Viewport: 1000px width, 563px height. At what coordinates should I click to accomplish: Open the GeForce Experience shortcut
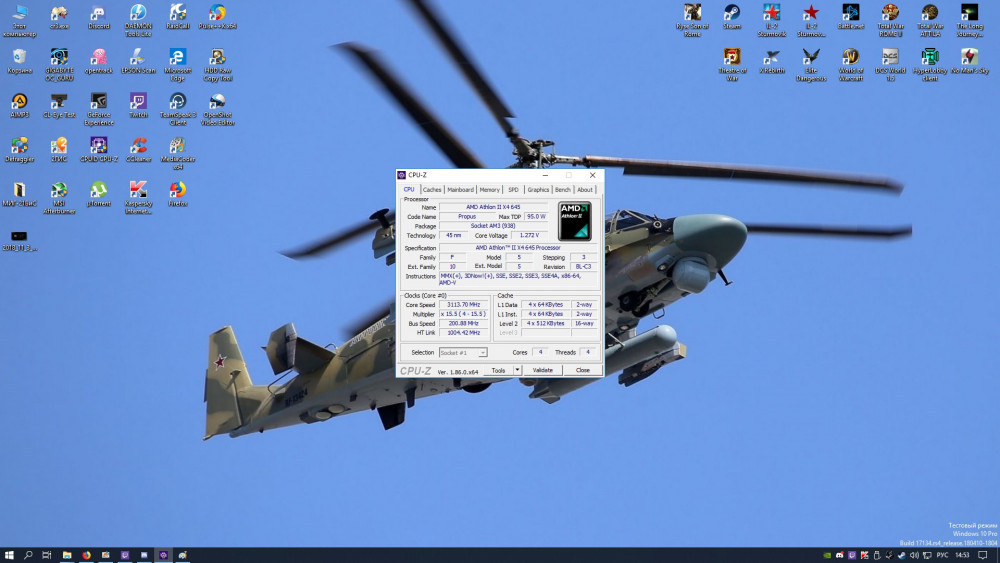coord(99,102)
